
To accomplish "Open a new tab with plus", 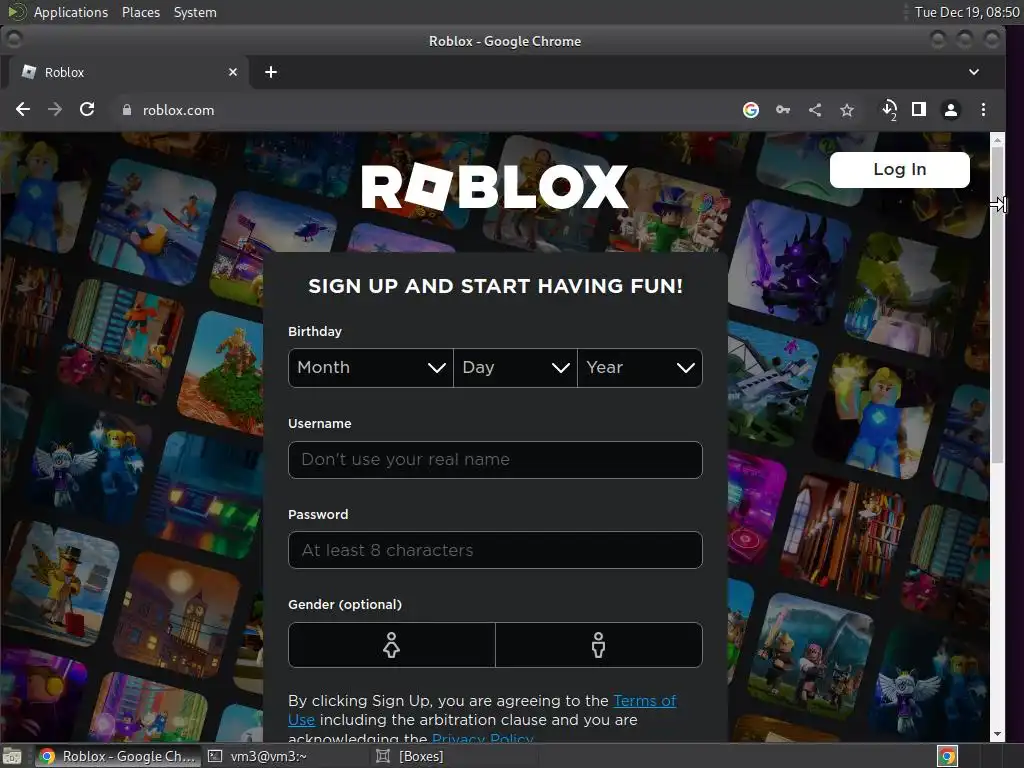I will pyautogui.click(x=271, y=72).
